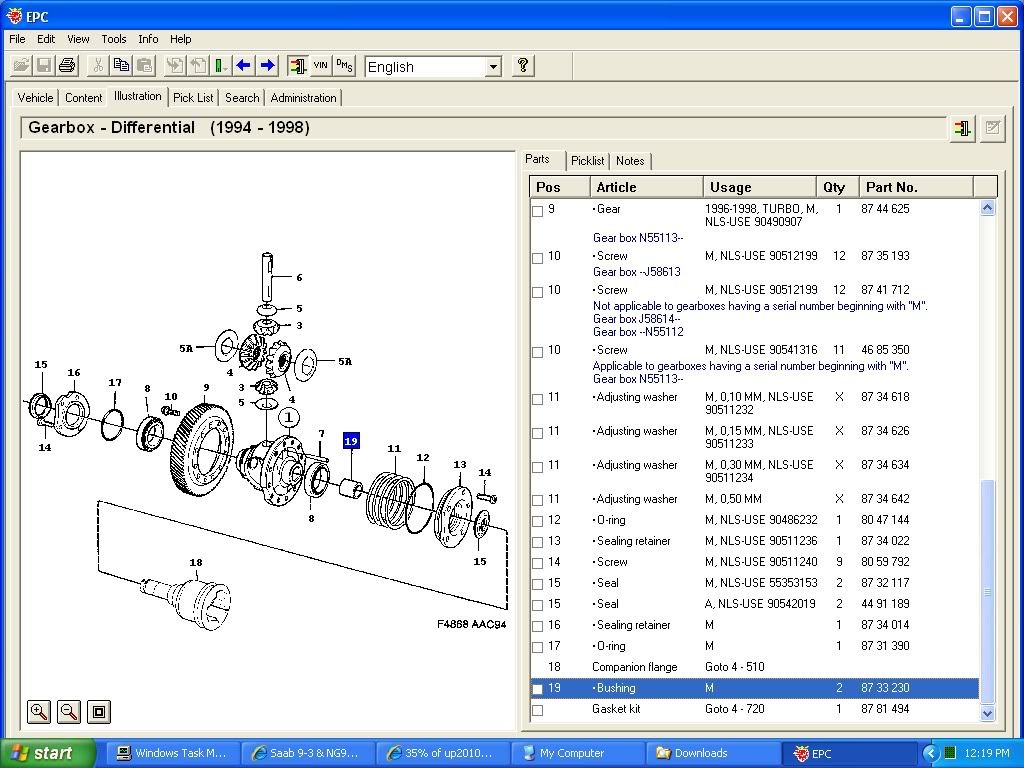The width and height of the screenshot is (1024, 768).
Task: Open the Notes tab in parts panel
Action: pyautogui.click(x=630, y=161)
